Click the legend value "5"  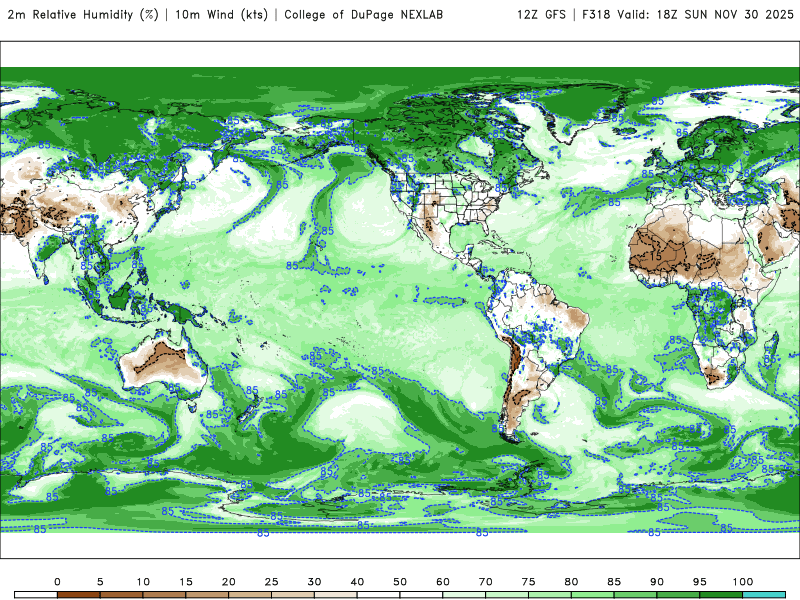pyautogui.click(x=100, y=582)
